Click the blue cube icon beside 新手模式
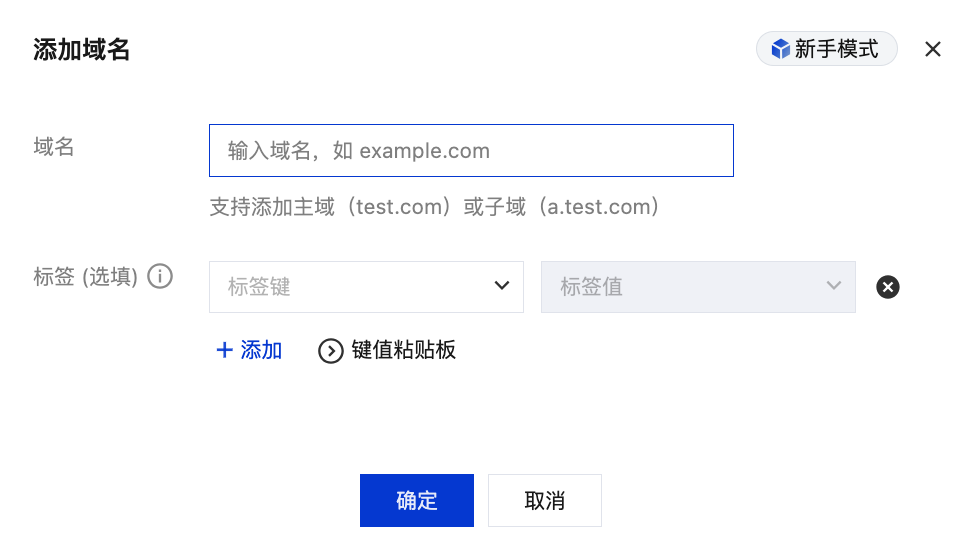 pos(781,49)
